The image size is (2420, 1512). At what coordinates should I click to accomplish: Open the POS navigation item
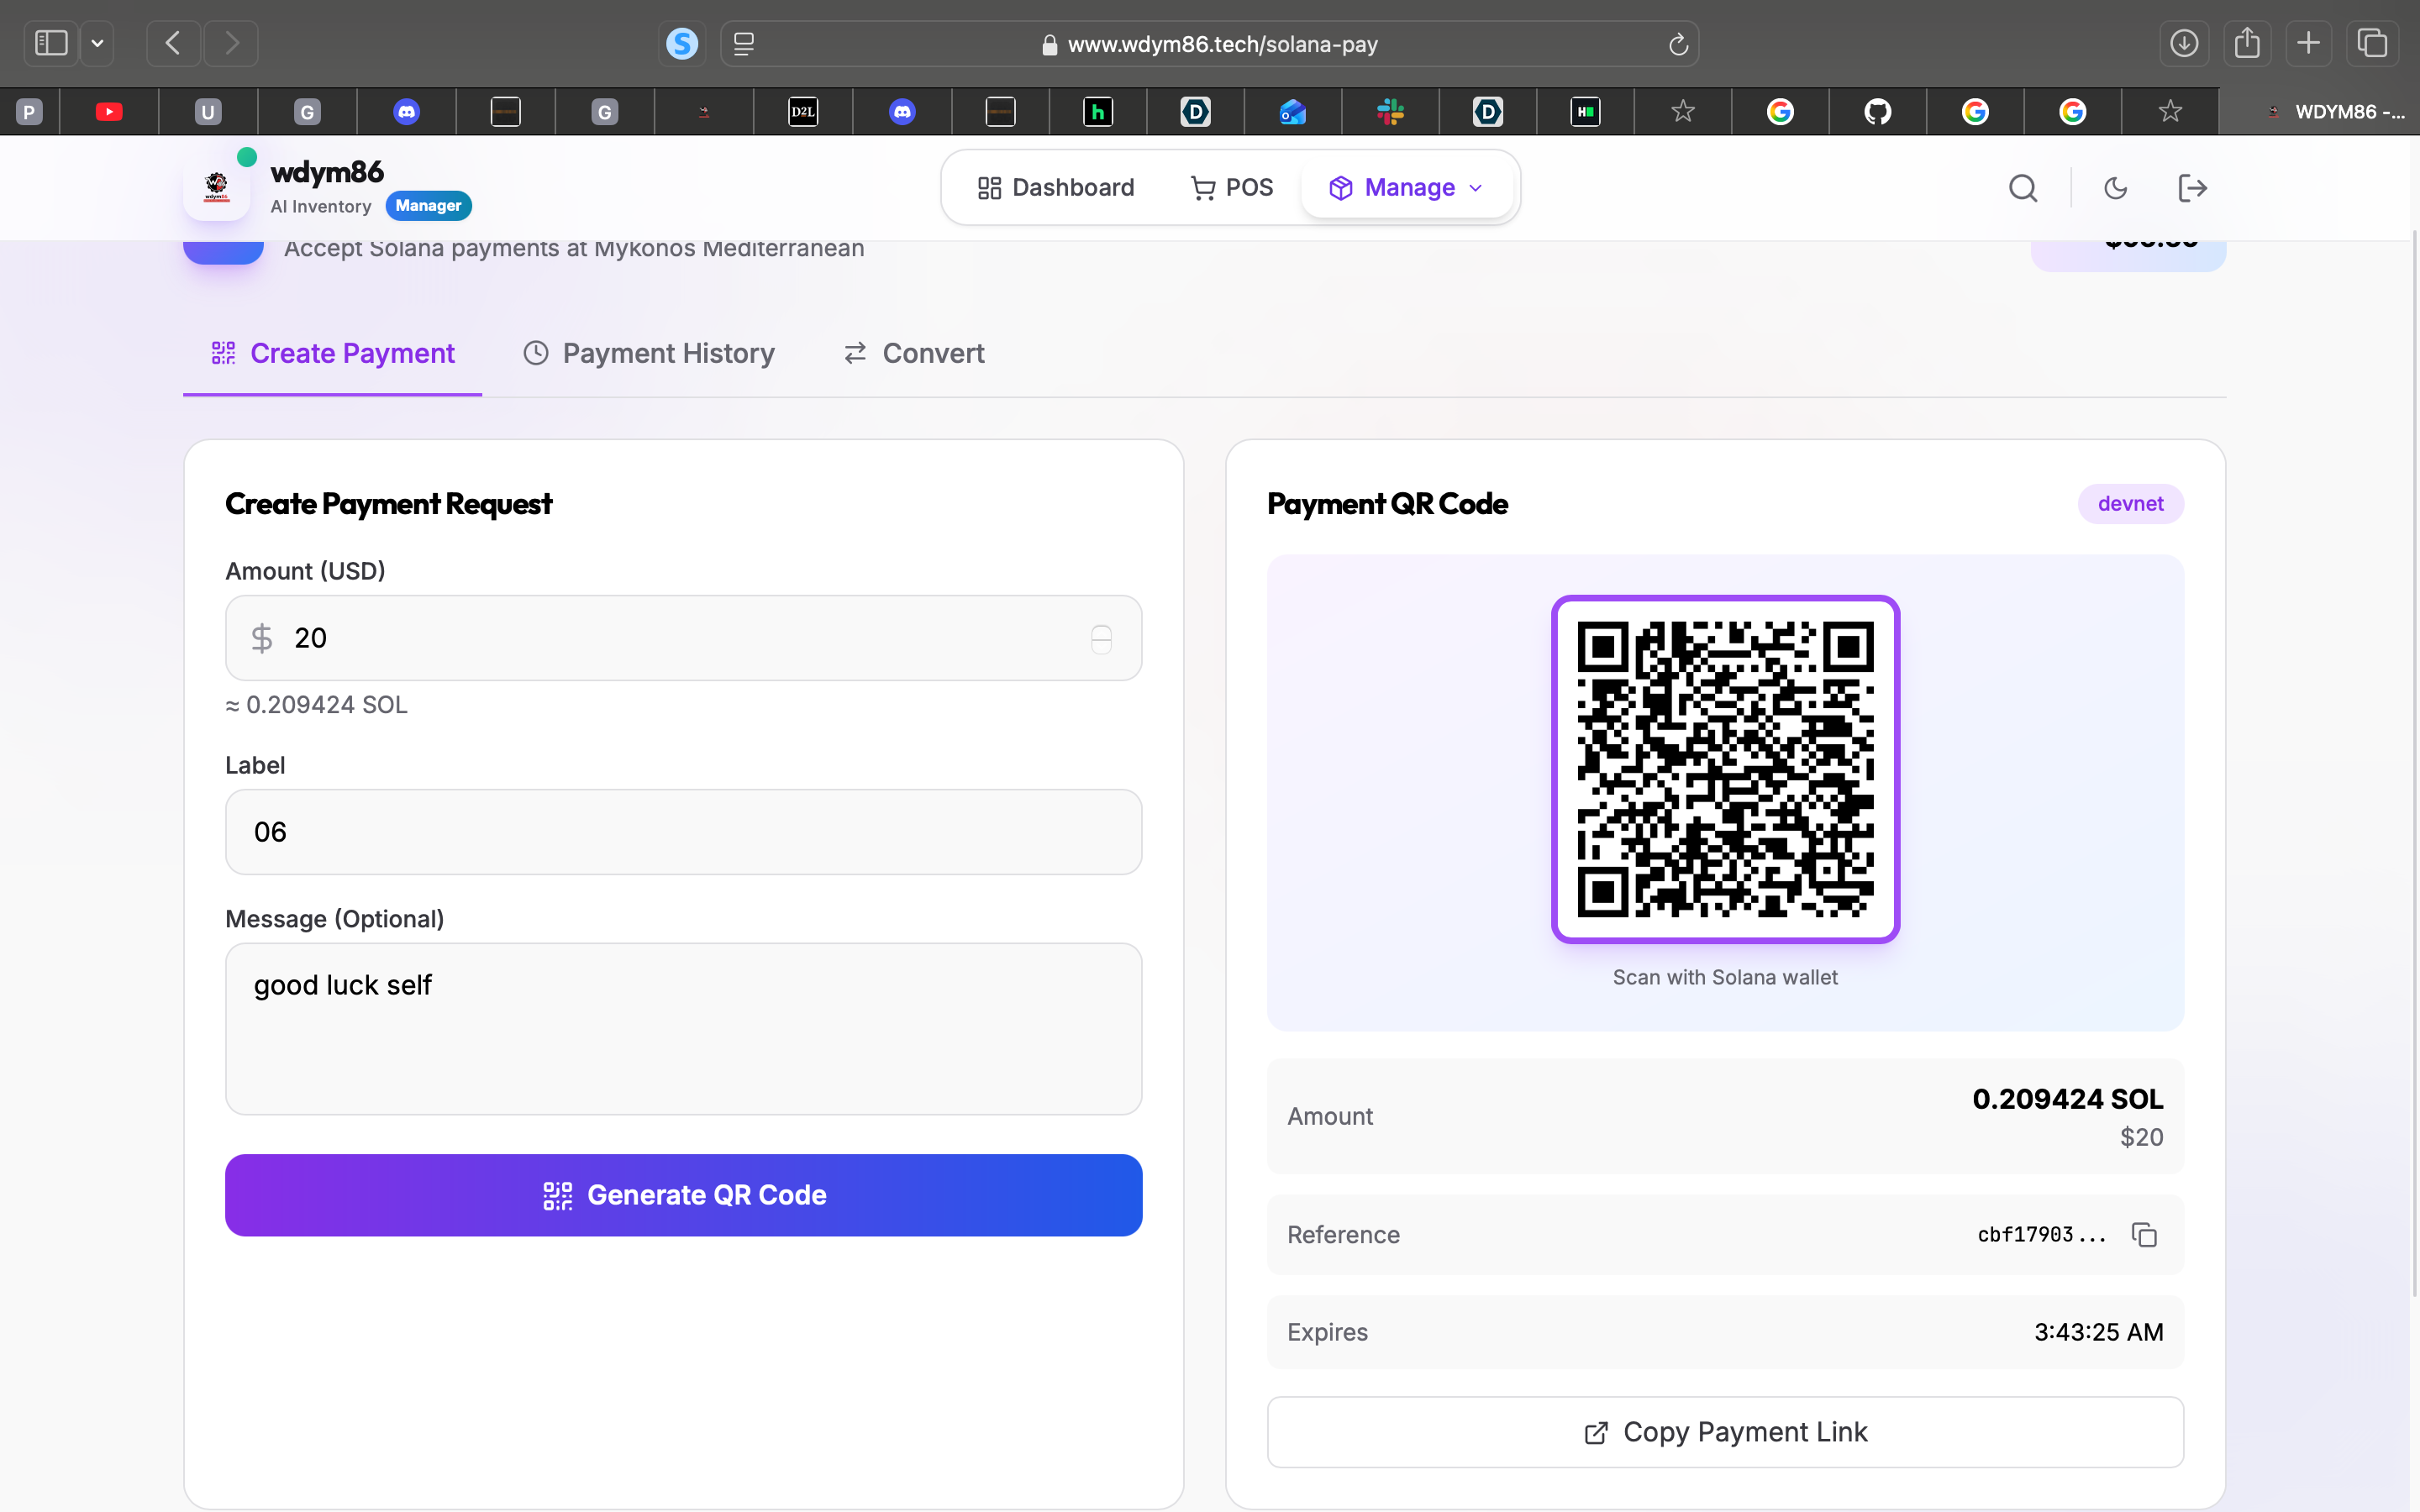click(x=1232, y=188)
